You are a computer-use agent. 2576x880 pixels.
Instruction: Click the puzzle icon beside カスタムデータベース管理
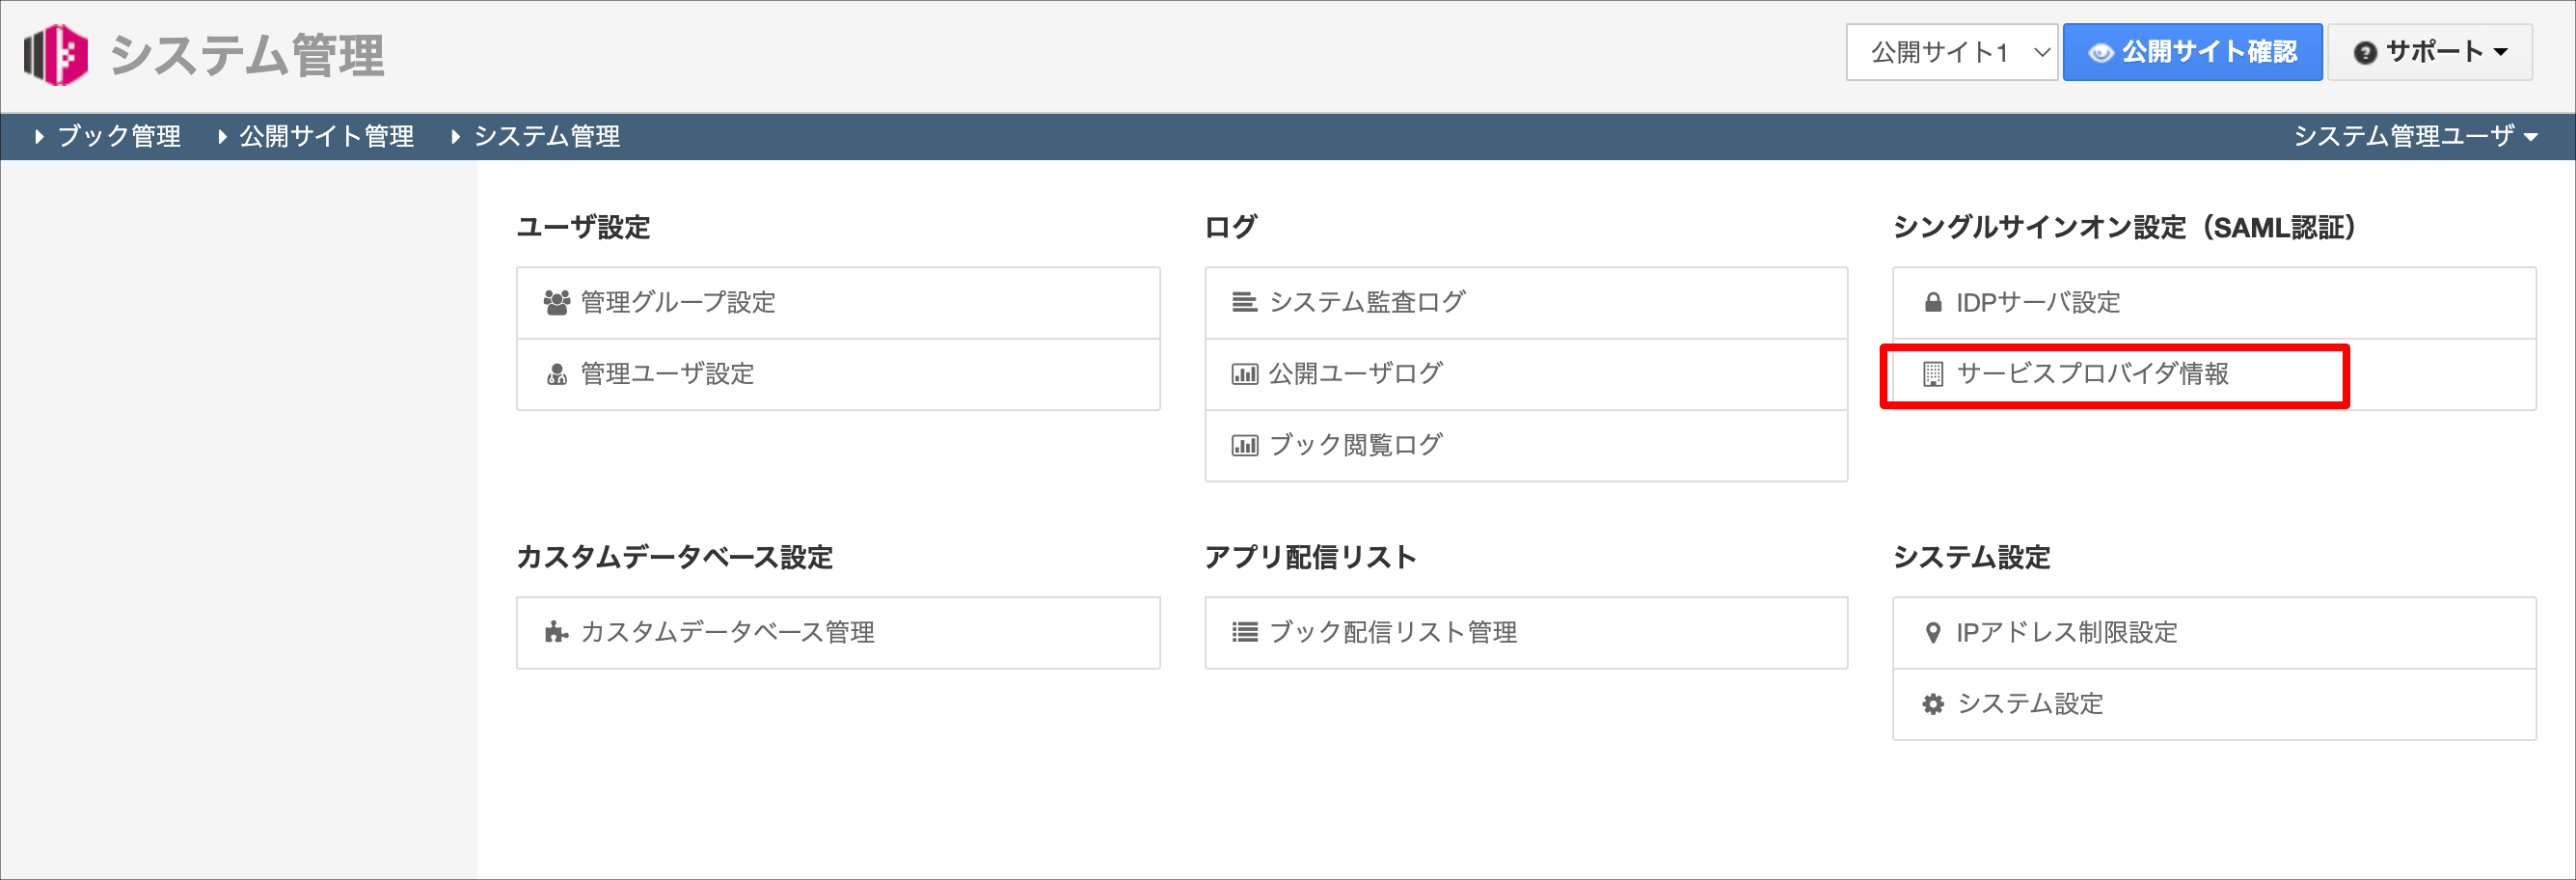pyautogui.click(x=556, y=632)
